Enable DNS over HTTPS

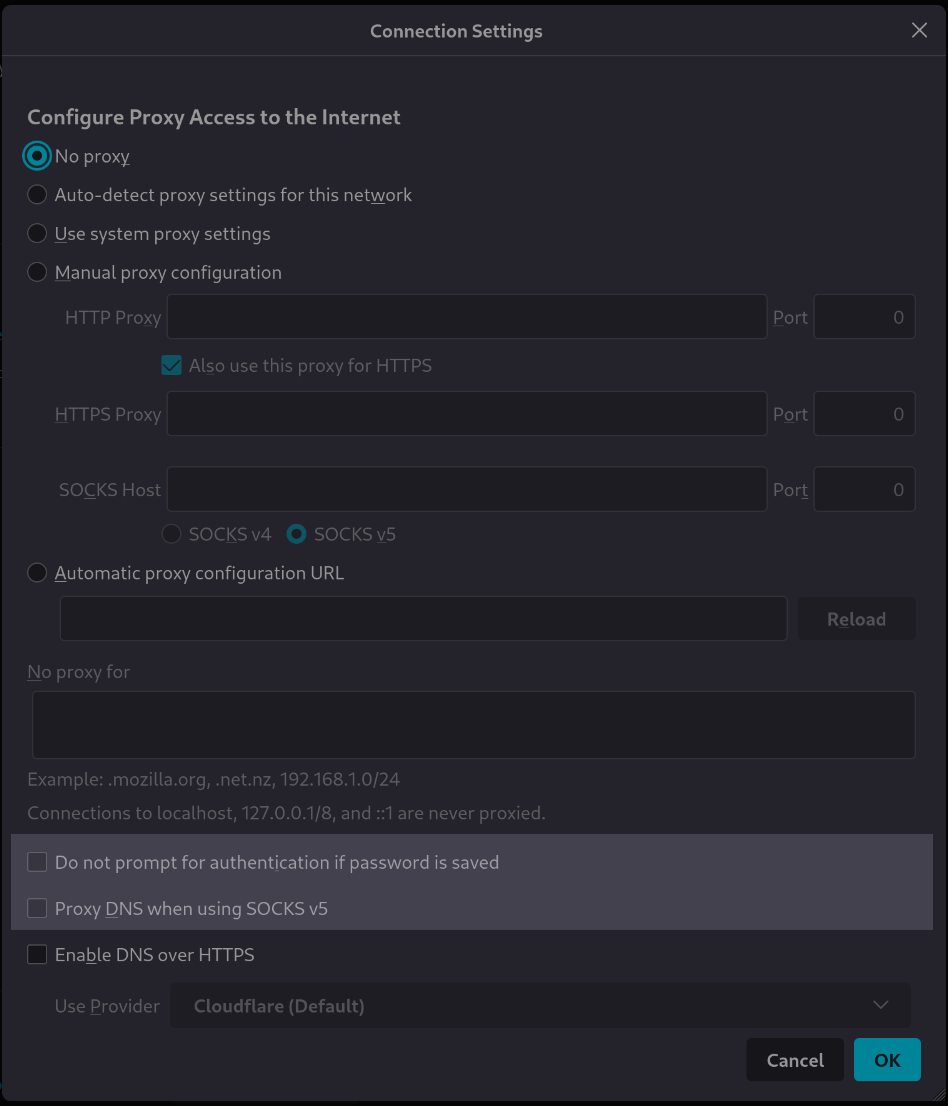[37, 954]
